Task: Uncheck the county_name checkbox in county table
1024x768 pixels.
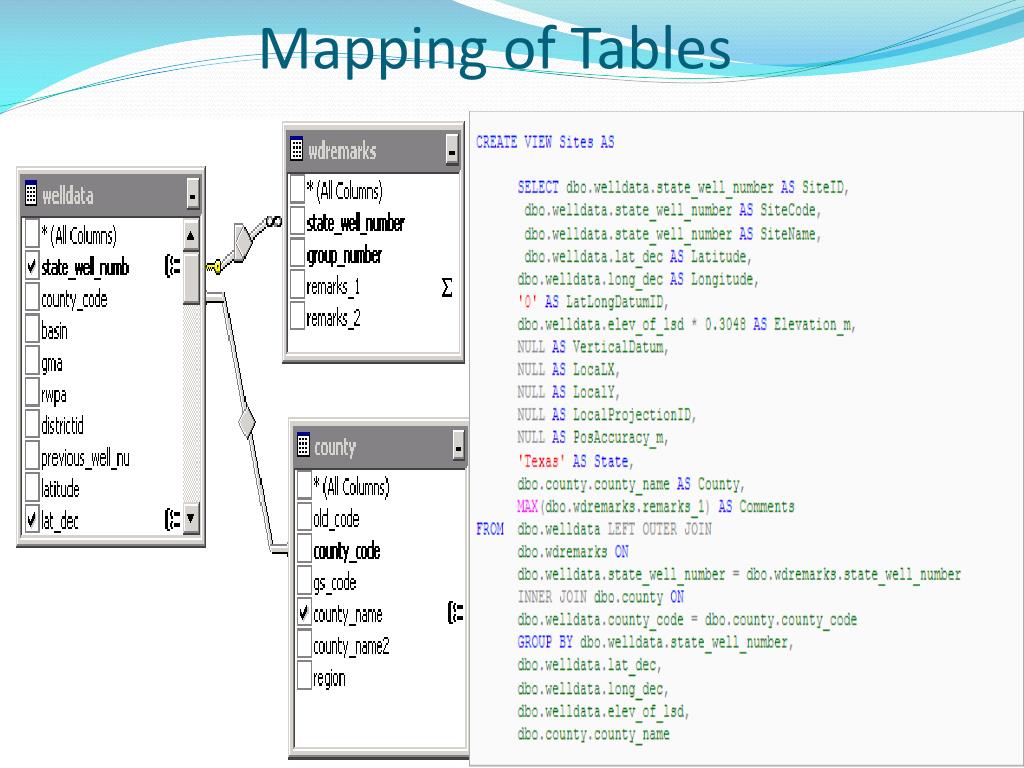Action: click(x=305, y=614)
